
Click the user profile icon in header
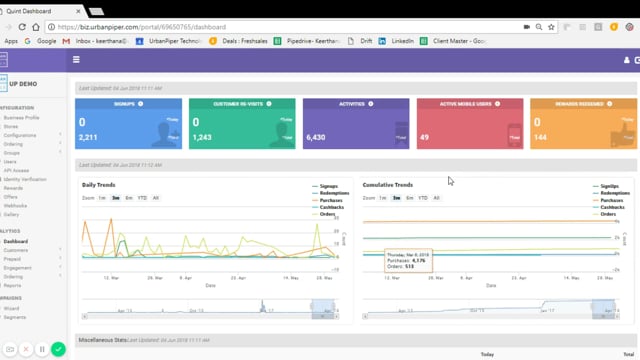click(x=627, y=60)
